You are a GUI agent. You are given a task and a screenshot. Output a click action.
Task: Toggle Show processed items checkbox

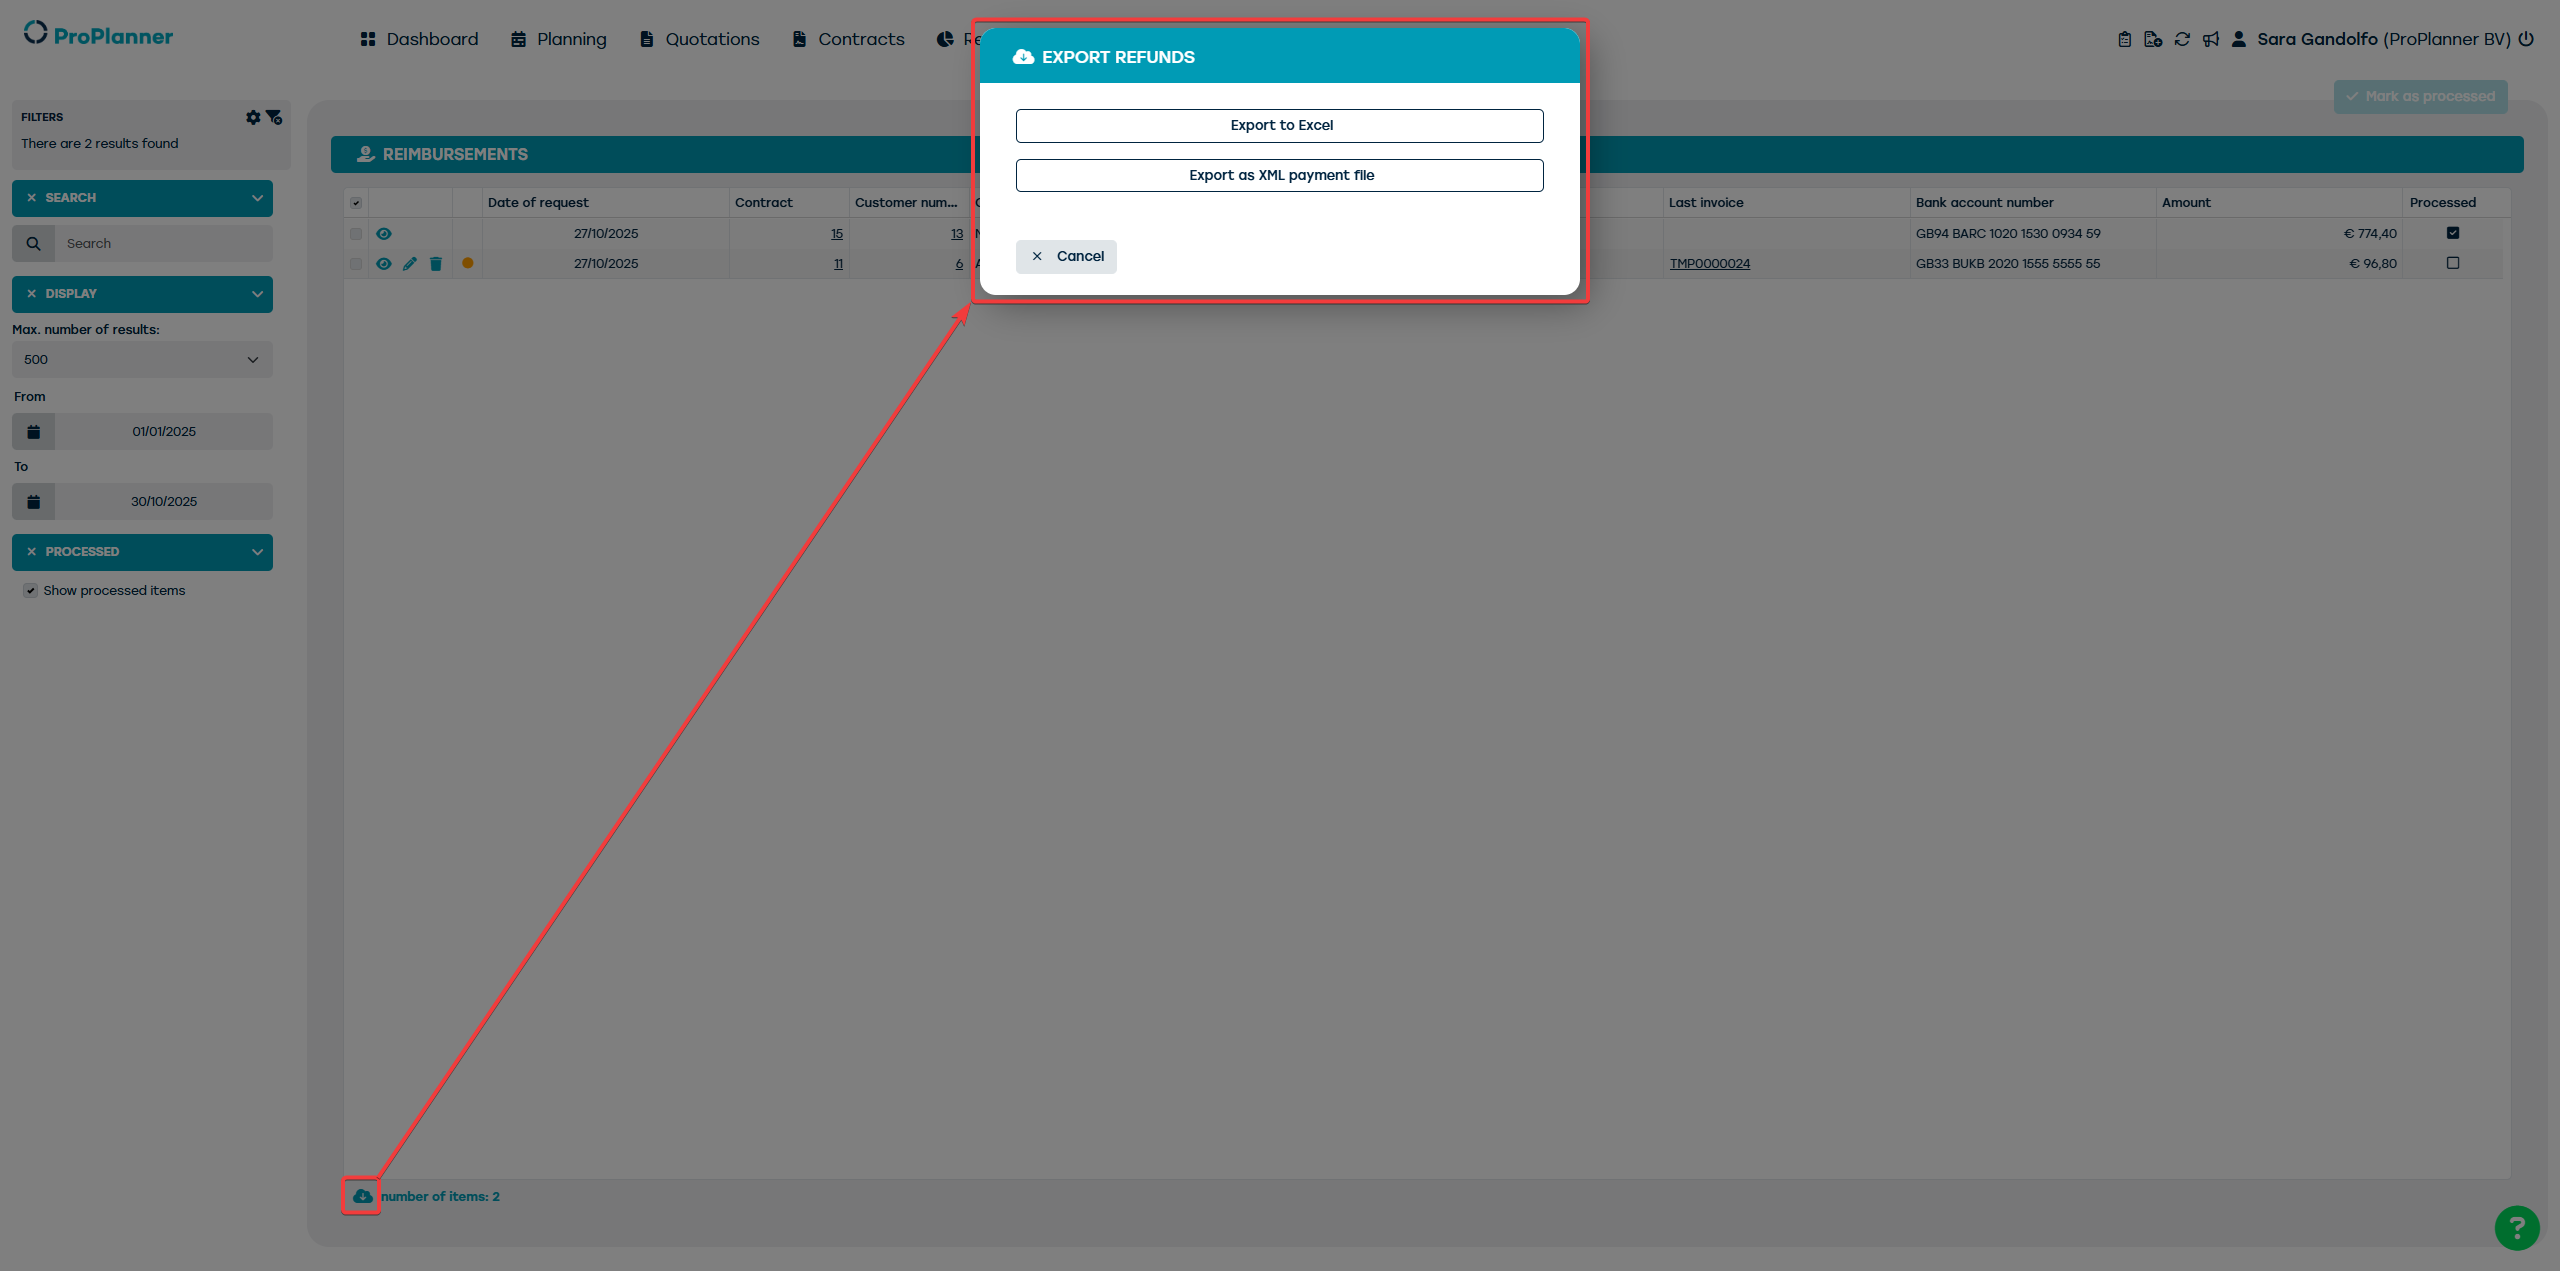(x=31, y=591)
